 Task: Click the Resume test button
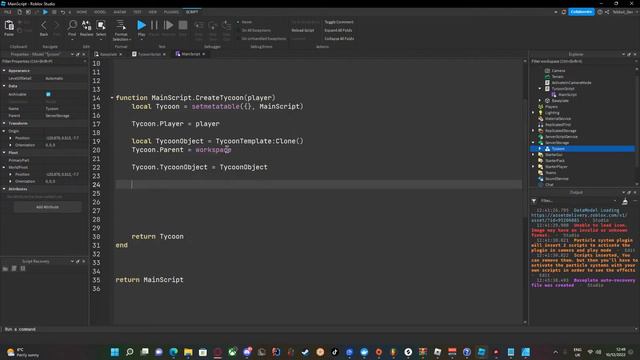(x=168, y=25)
